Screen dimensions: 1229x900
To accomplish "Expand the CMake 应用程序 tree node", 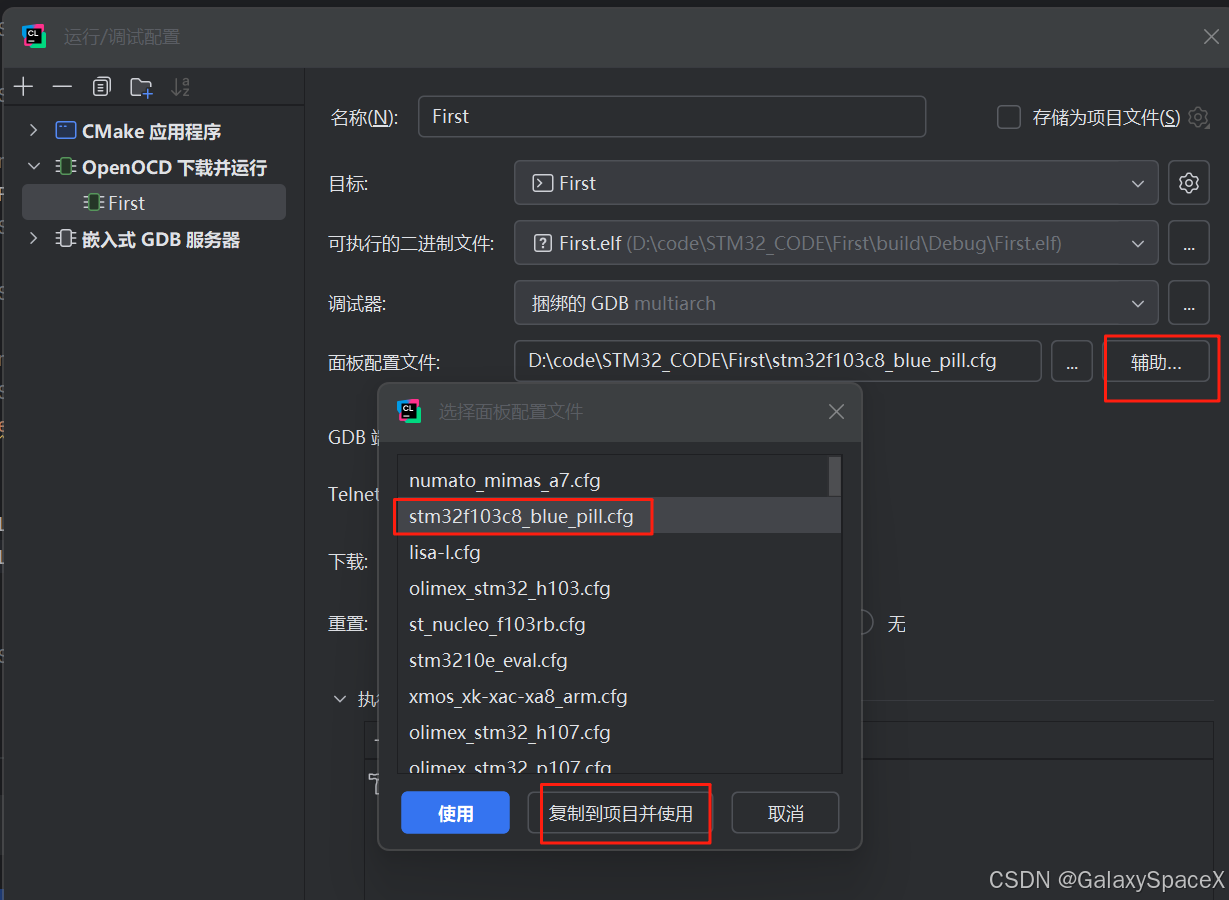I will [x=34, y=131].
